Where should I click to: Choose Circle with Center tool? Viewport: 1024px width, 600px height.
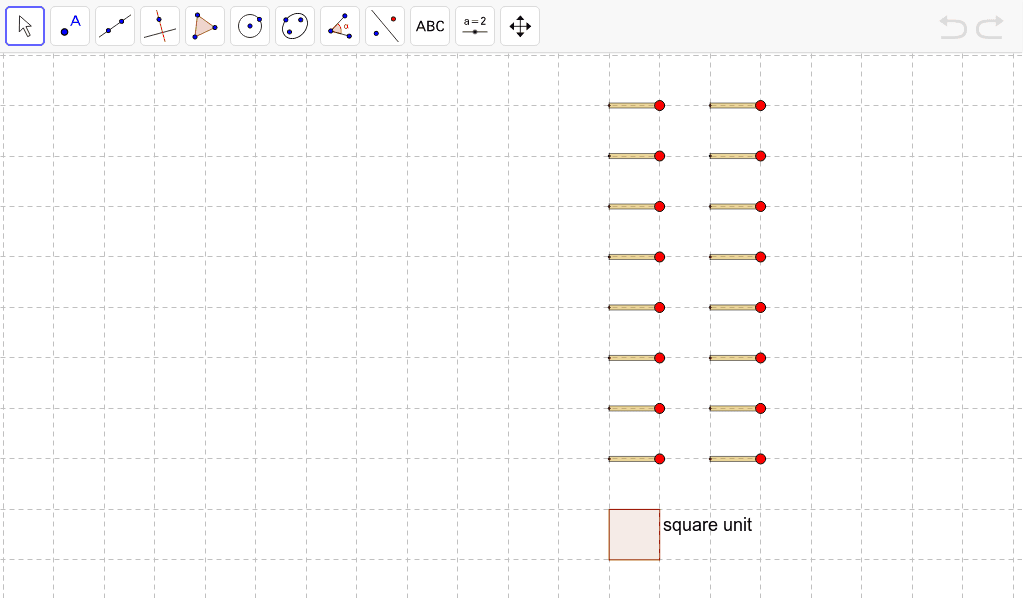(250, 26)
